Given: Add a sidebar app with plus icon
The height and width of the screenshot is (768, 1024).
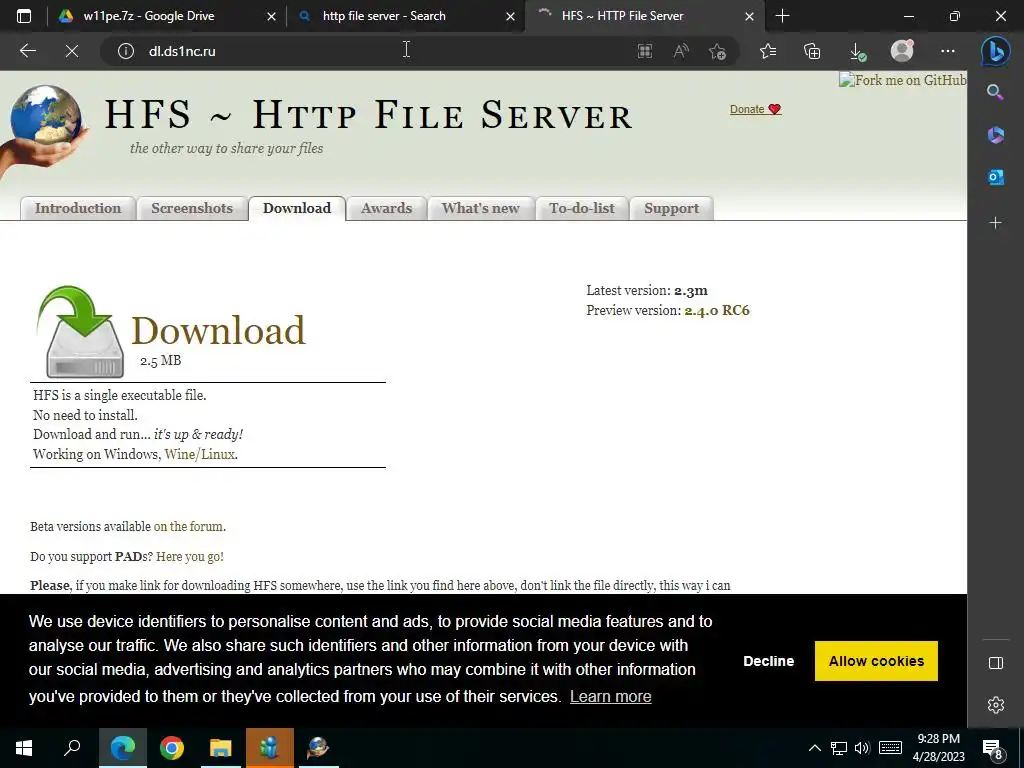Looking at the screenshot, I should click(x=995, y=223).
